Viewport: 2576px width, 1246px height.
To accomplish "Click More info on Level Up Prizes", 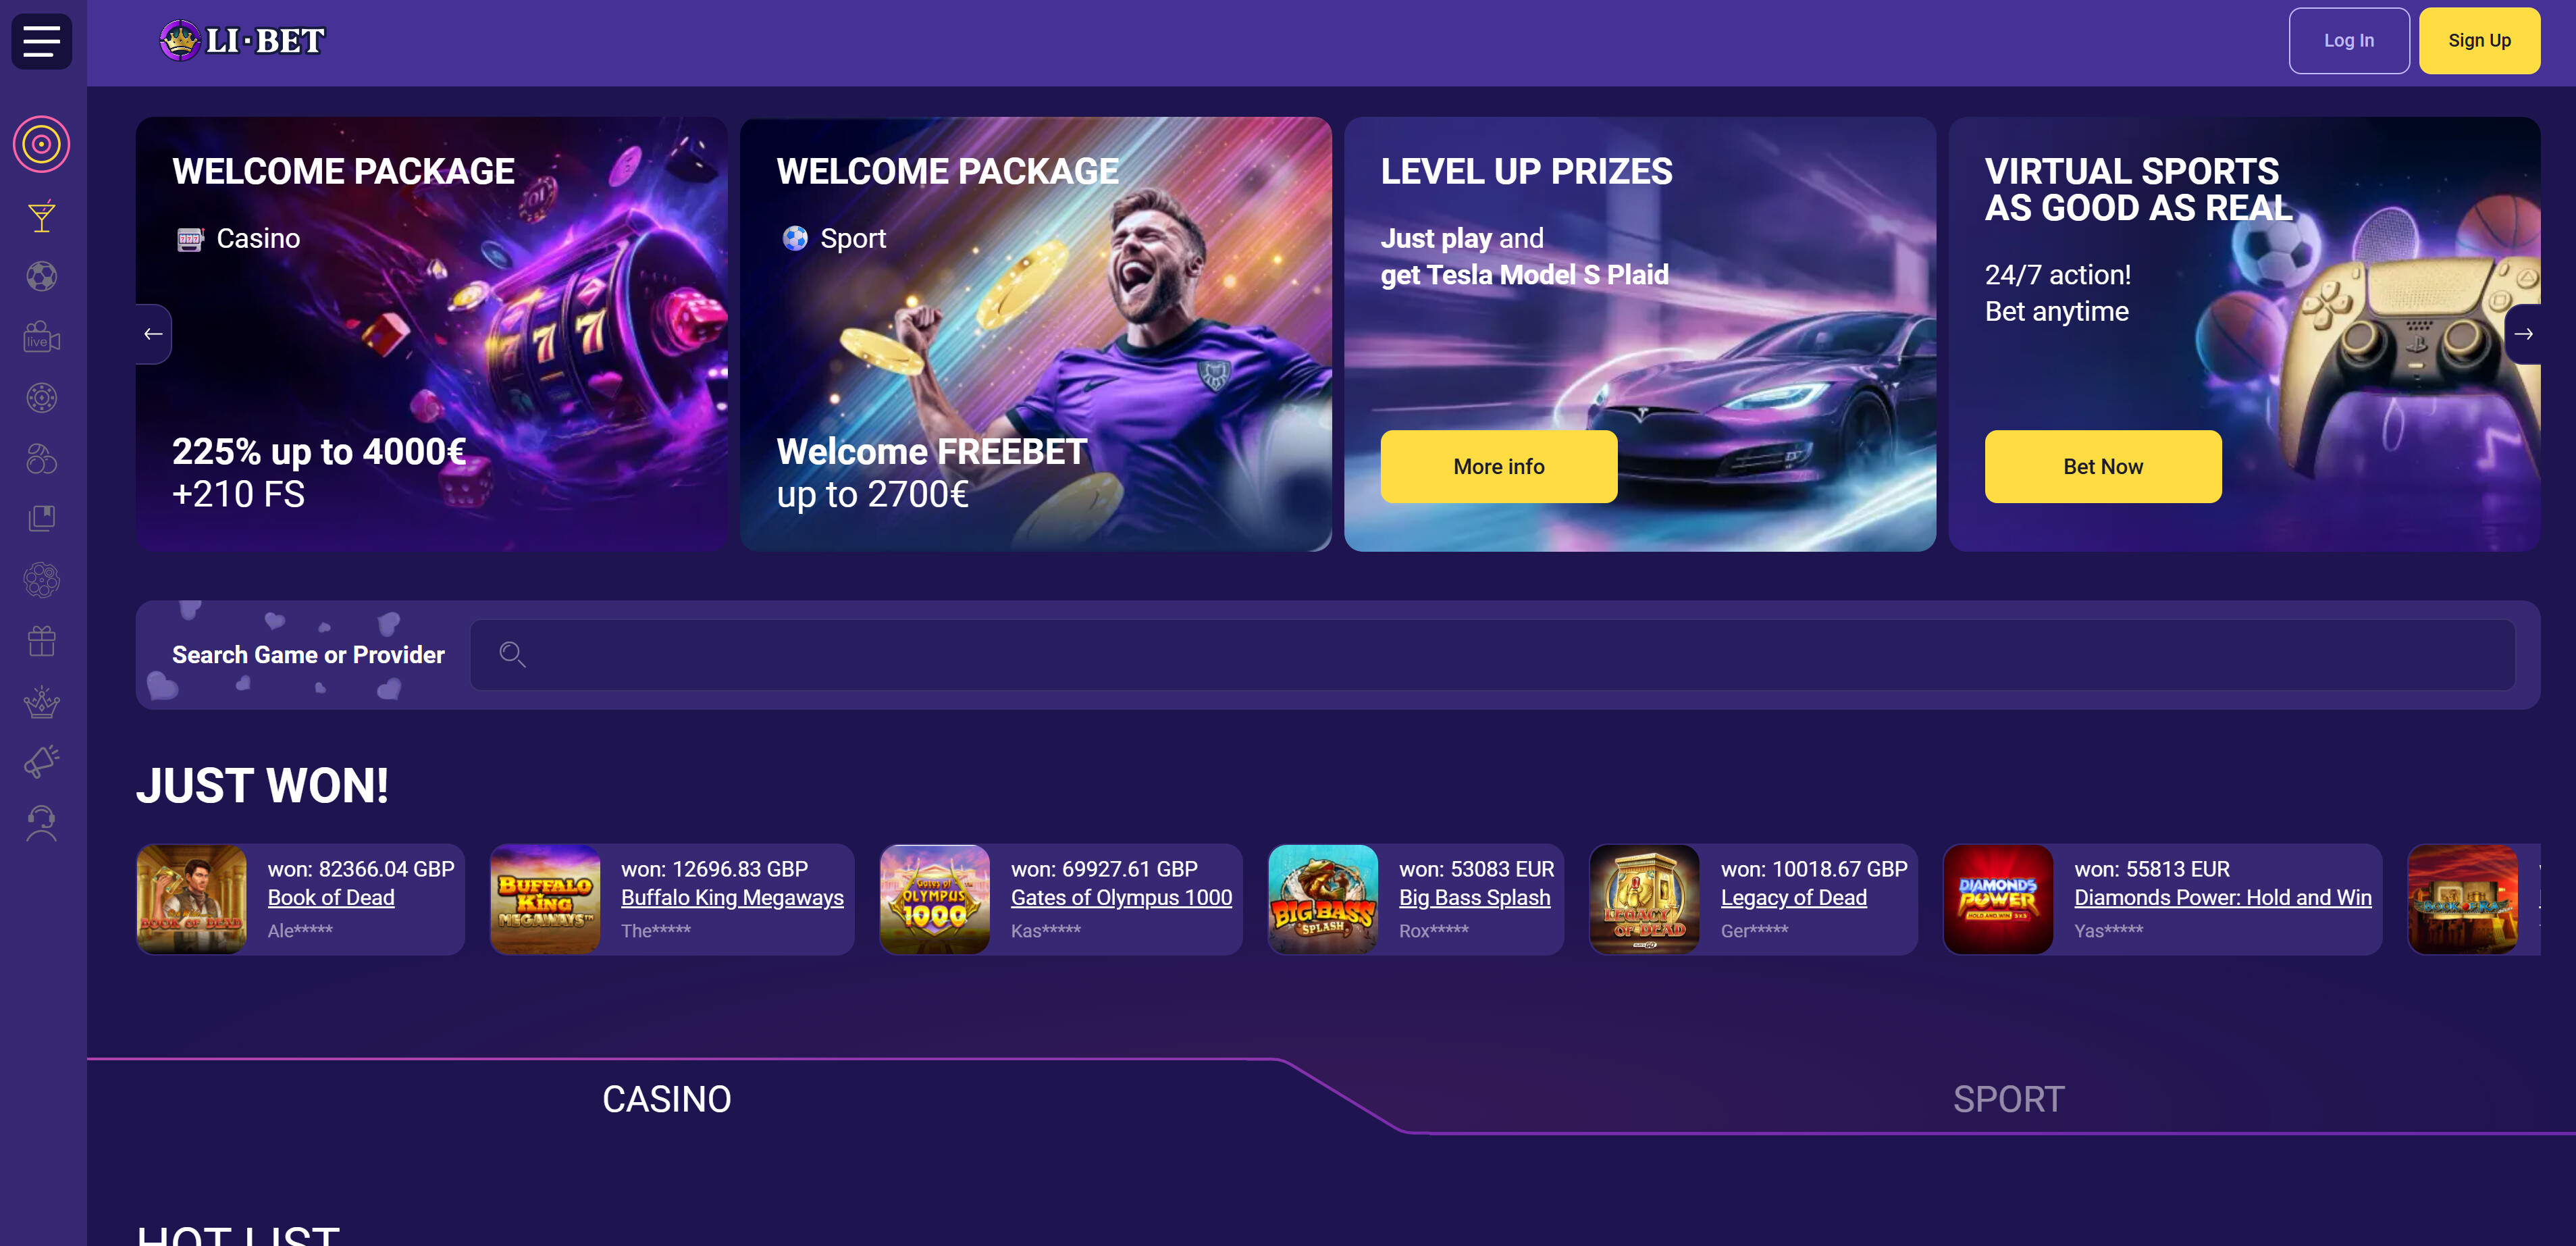I will [1498, 467].
